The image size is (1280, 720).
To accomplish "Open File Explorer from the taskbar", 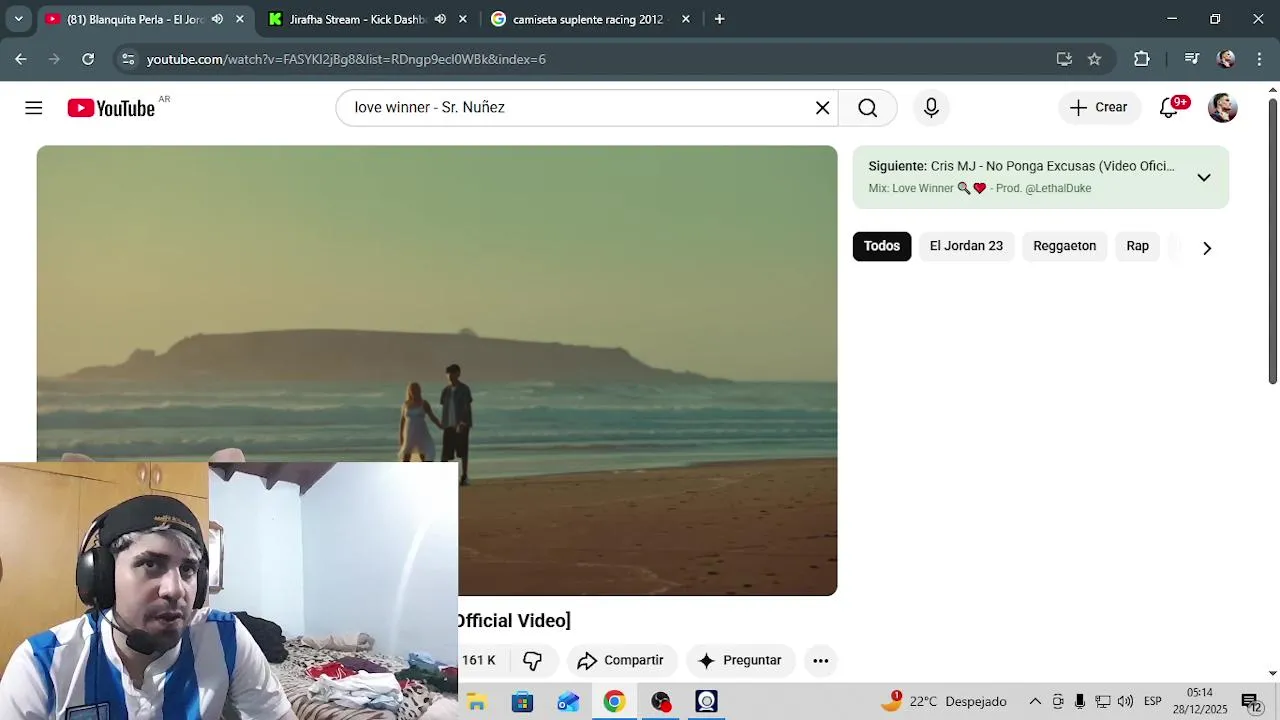I will tap(476, 701).
